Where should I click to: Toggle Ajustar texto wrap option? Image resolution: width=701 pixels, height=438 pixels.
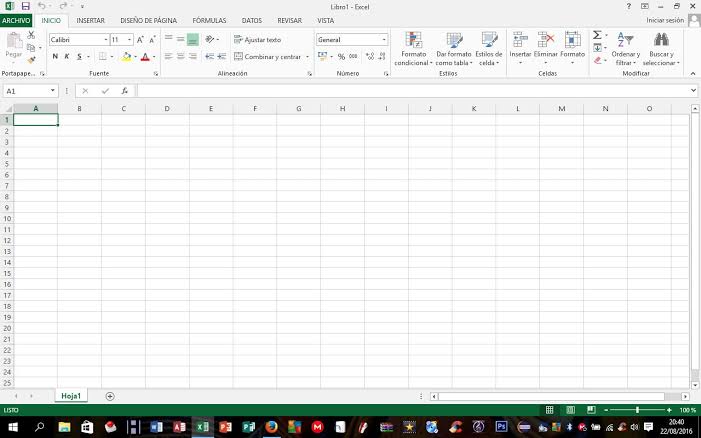coord(257,40)
